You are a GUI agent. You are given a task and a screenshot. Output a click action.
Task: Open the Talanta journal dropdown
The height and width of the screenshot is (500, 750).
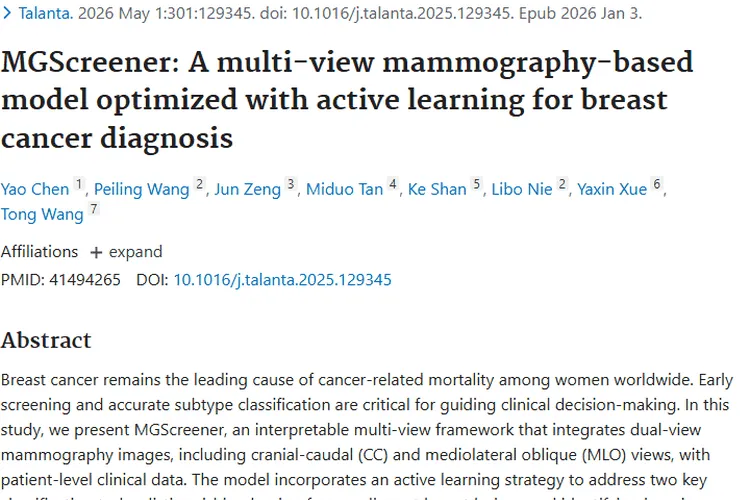click(x=46, y=15)
